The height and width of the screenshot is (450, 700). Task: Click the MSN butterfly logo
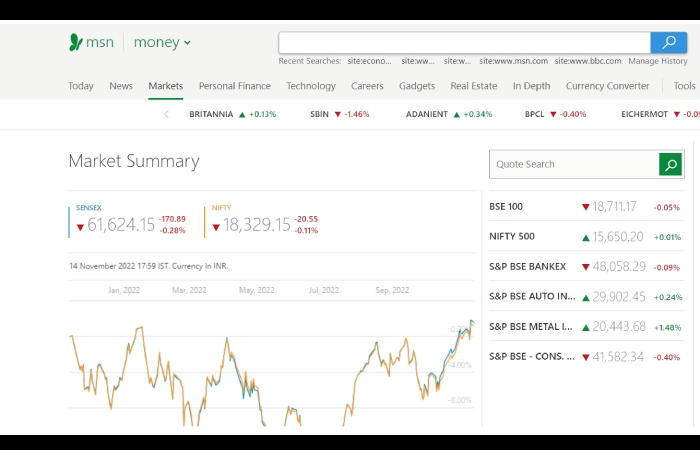[x=76, y=42]
